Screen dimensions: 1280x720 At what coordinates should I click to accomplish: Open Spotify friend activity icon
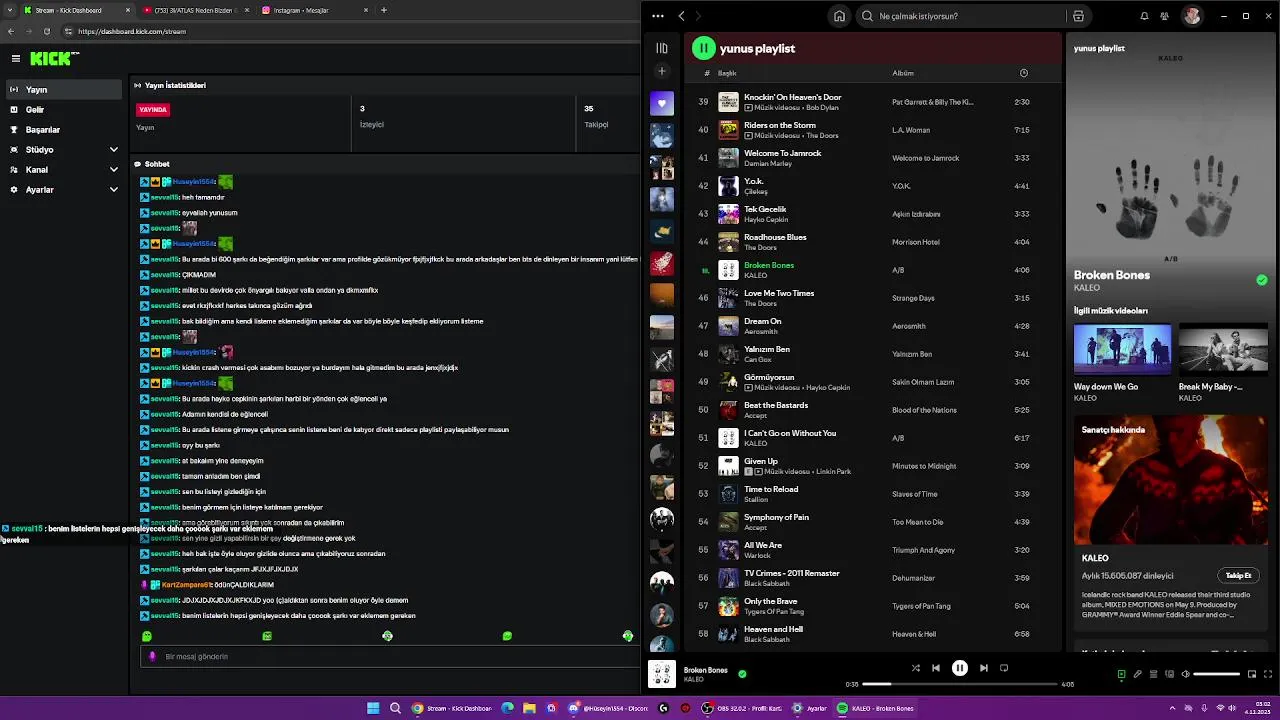pos(1165,16)
